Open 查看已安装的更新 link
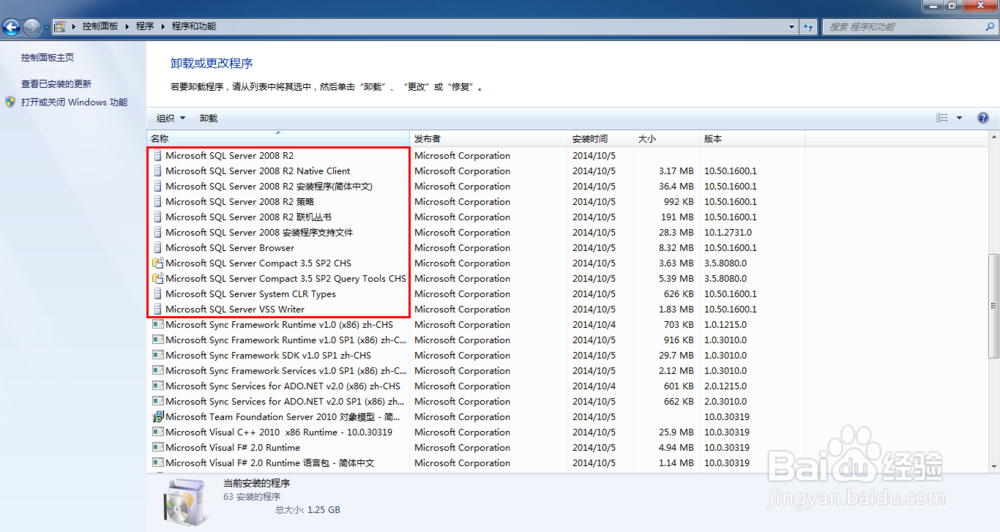1000x532 pixels. coord(56,84)
